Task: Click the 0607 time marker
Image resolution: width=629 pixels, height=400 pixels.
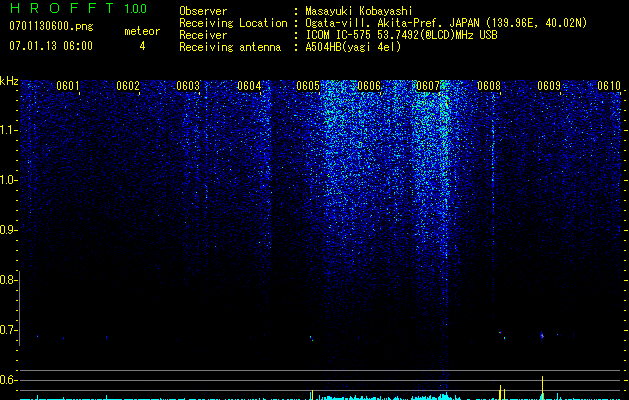Action: click(x=428, y=86)
